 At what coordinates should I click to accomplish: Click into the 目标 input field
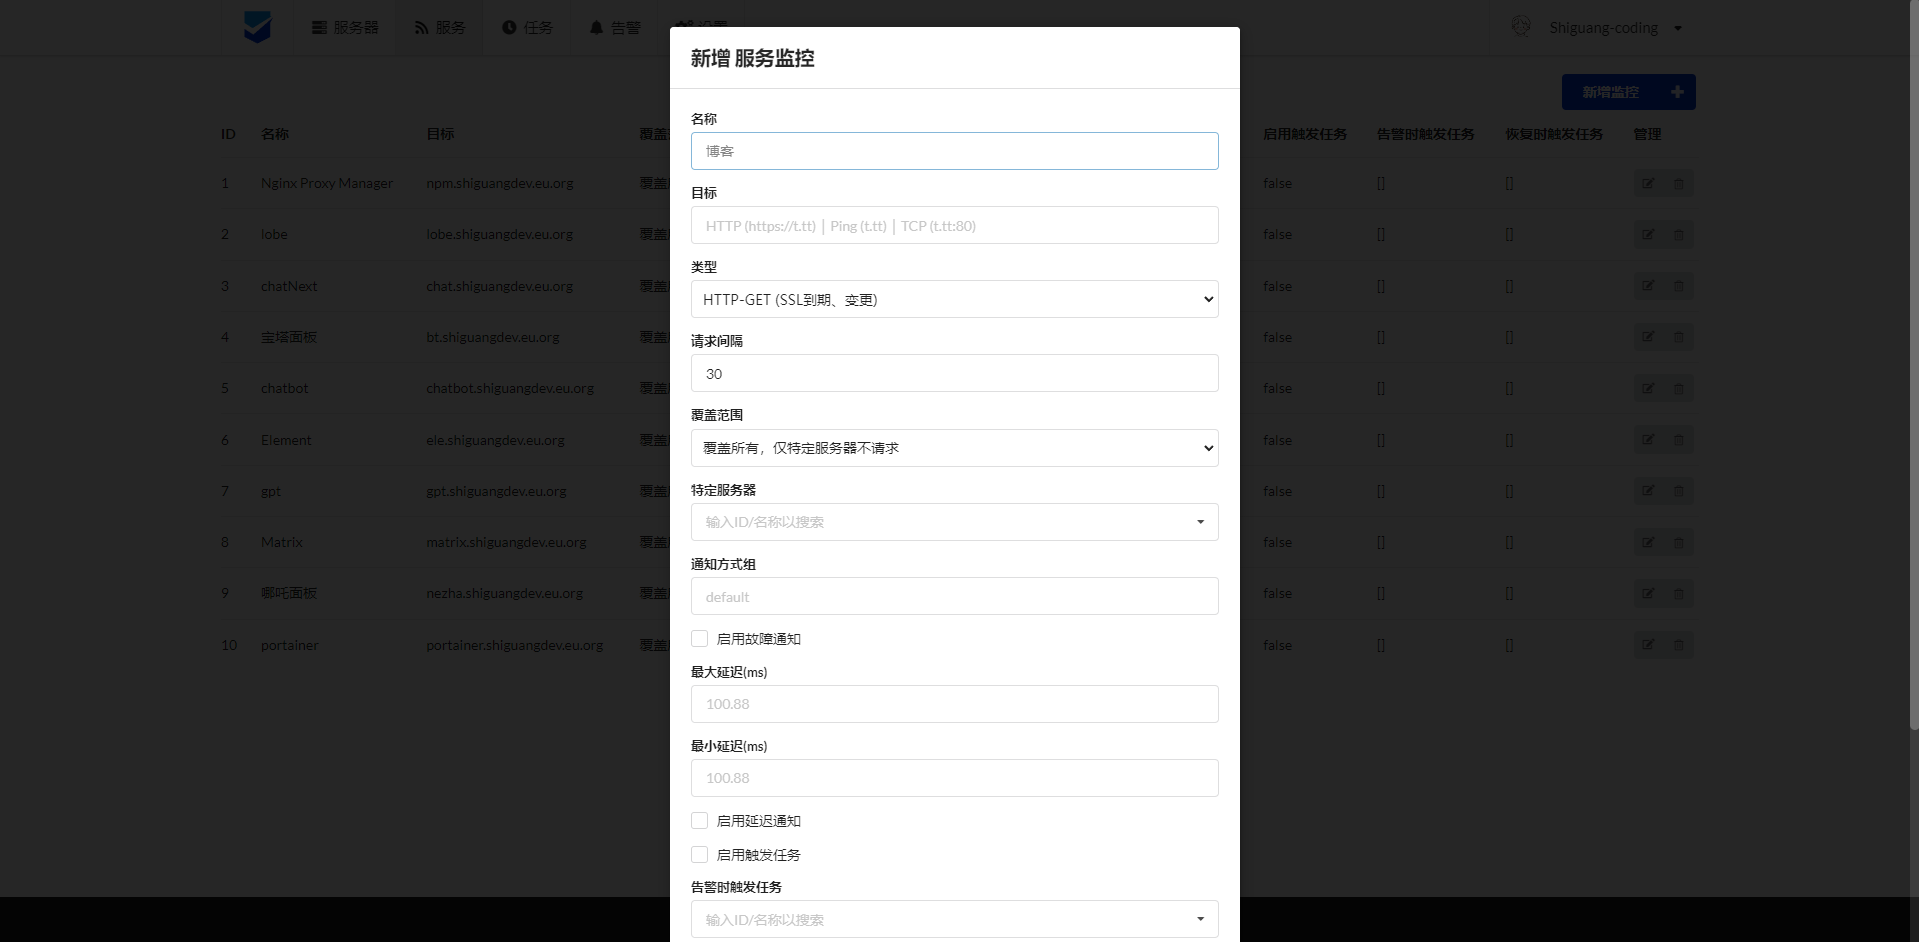[955, 225]
